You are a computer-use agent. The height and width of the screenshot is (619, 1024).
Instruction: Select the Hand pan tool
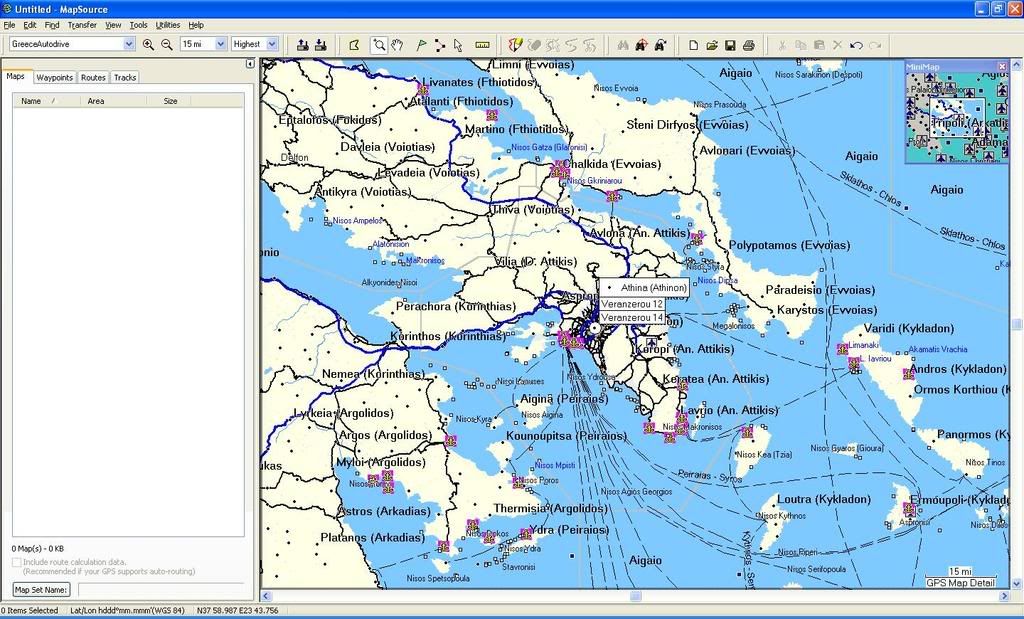397,45
